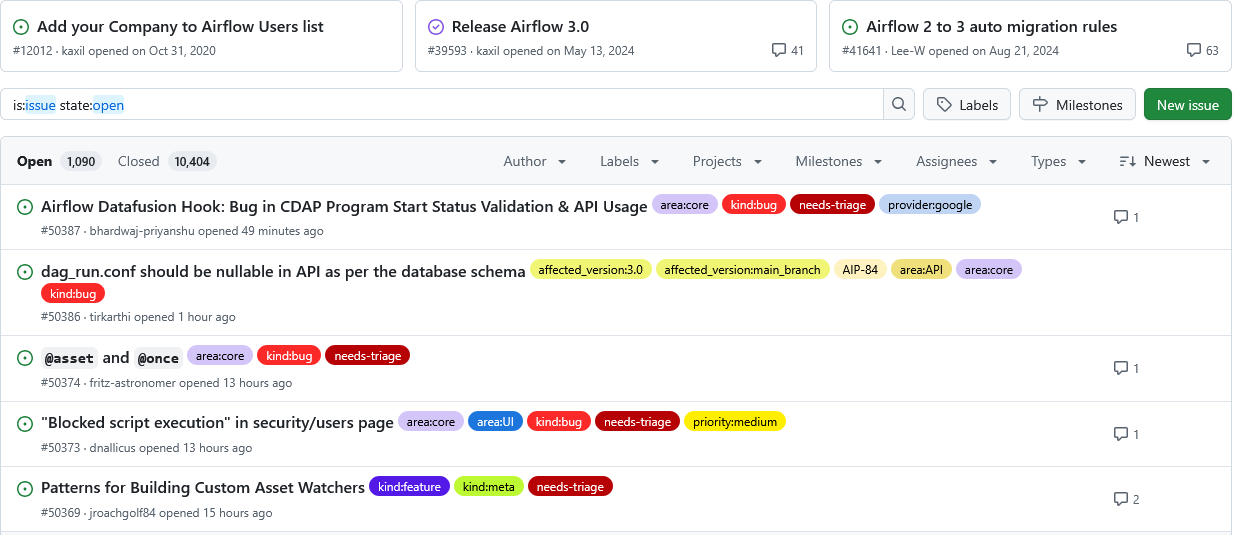Click open issue icon on dag_run.conf issue
The image size is (1248, 535).
(25, 272)
